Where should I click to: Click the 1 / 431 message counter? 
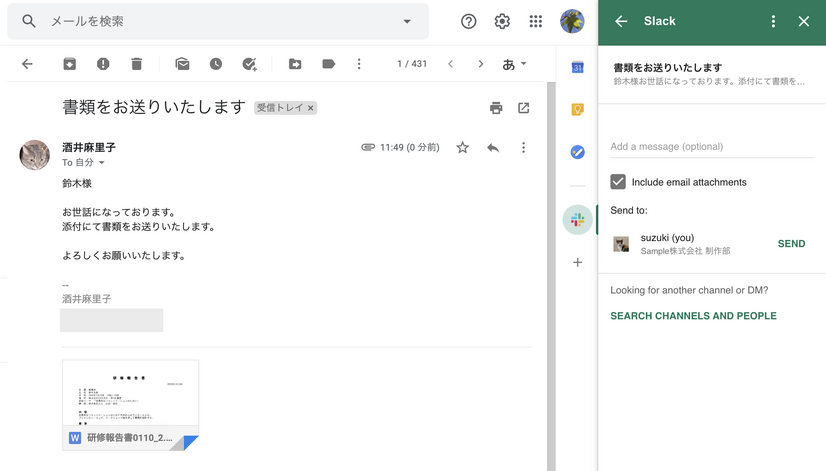412,64
